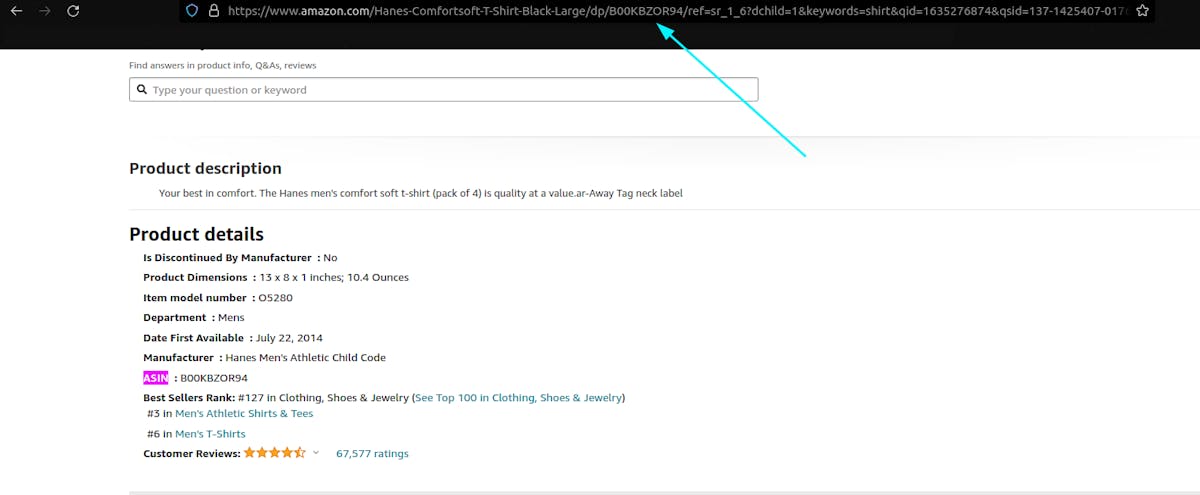Reload the page with the refresh icon
The image size is (1200, 495).
point(73,11)
